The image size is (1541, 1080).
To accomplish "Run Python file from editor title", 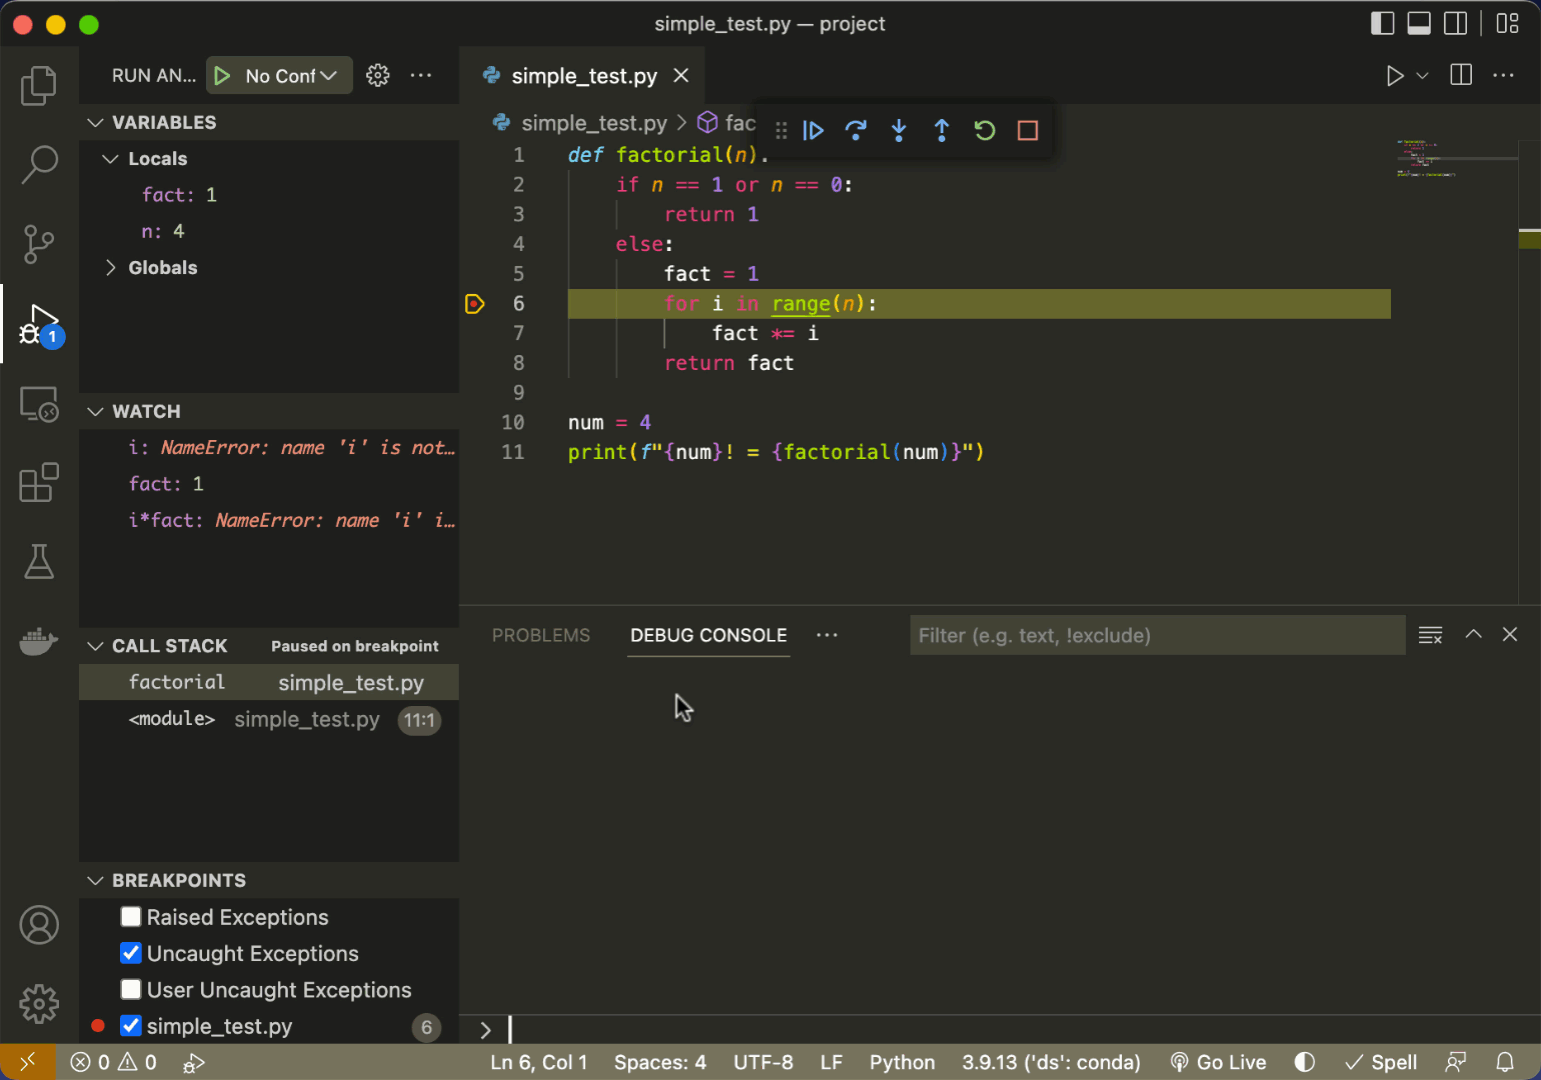I will tap(1394, 76).
